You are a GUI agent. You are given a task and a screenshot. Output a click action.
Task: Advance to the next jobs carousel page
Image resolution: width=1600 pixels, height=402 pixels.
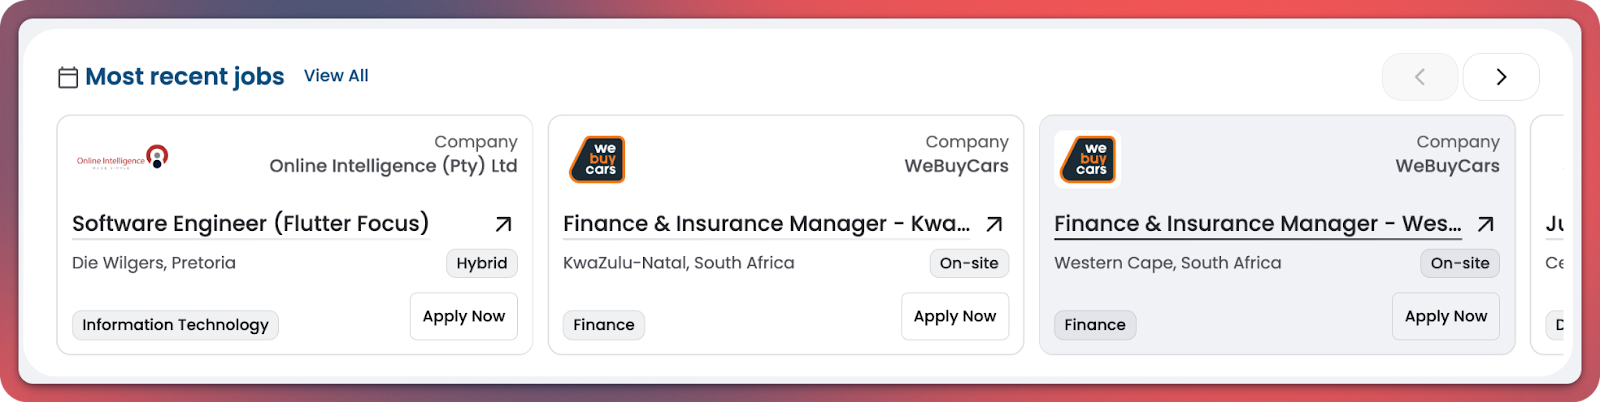tap(1501, 77)
